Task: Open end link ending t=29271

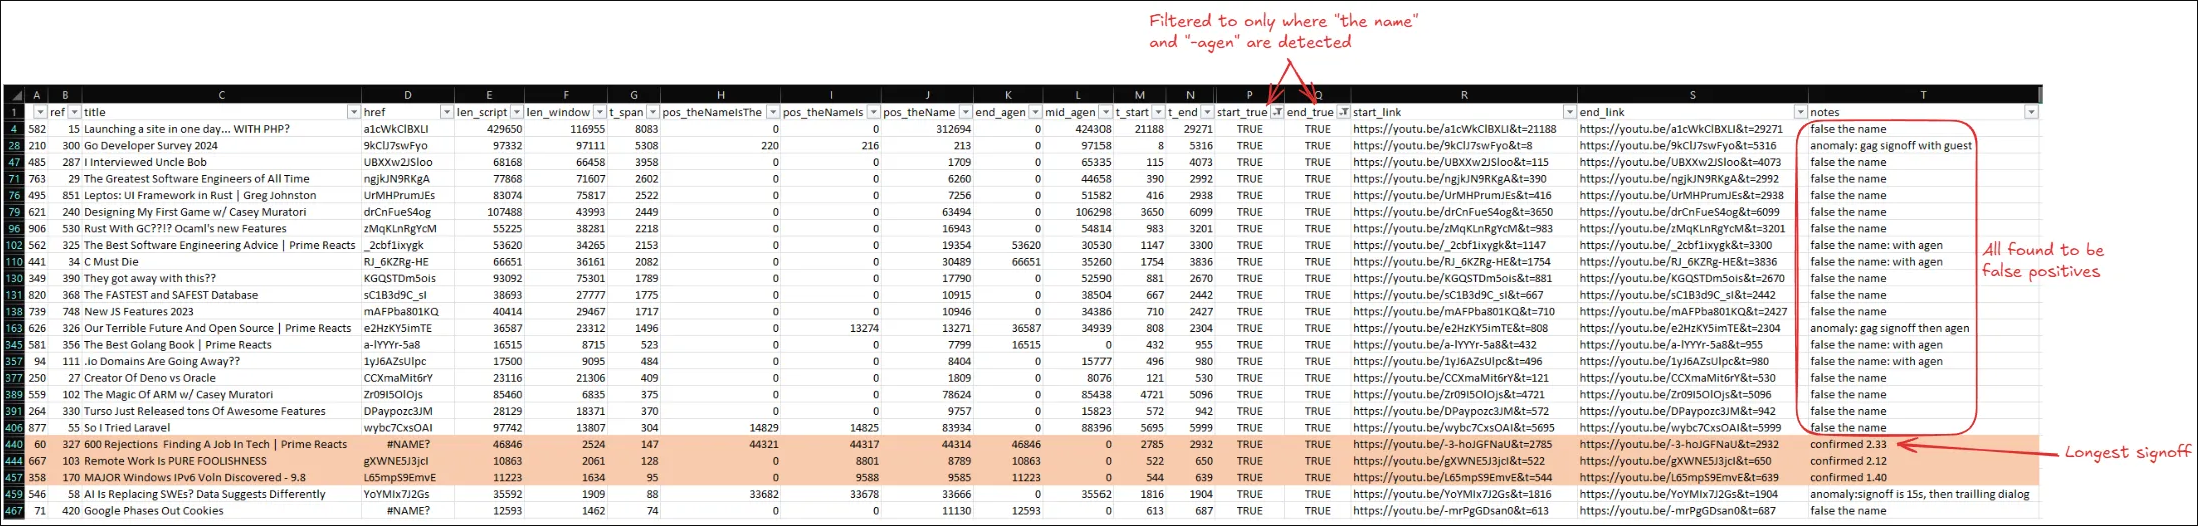Action: click(1681, 129)
